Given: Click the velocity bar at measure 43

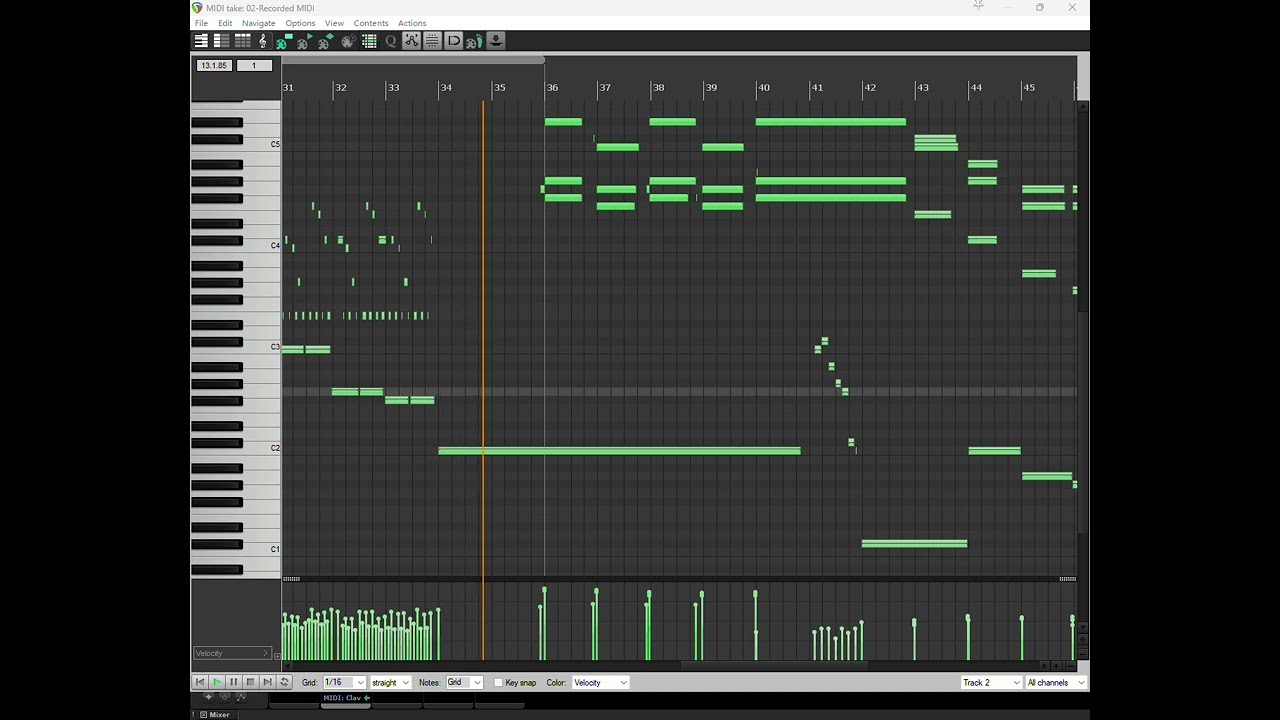Looking at the screenshot, I should tap(914, 640).
